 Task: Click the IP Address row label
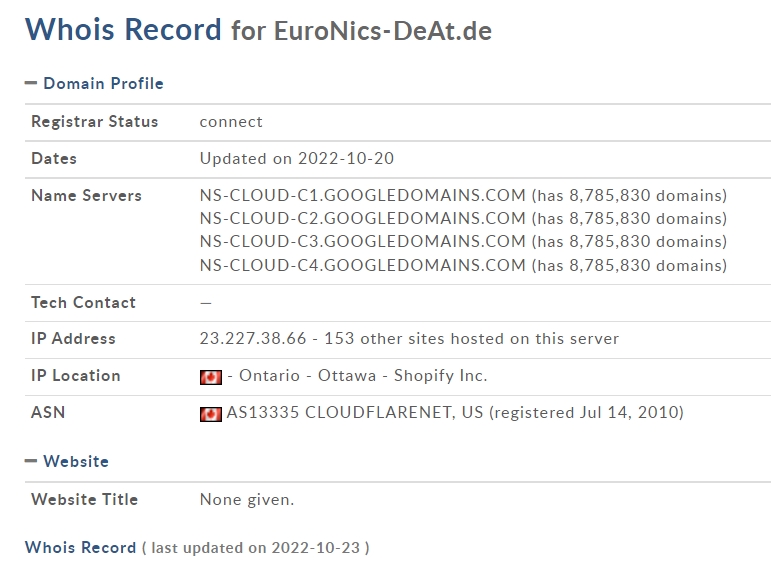click(x=73, y=338)
